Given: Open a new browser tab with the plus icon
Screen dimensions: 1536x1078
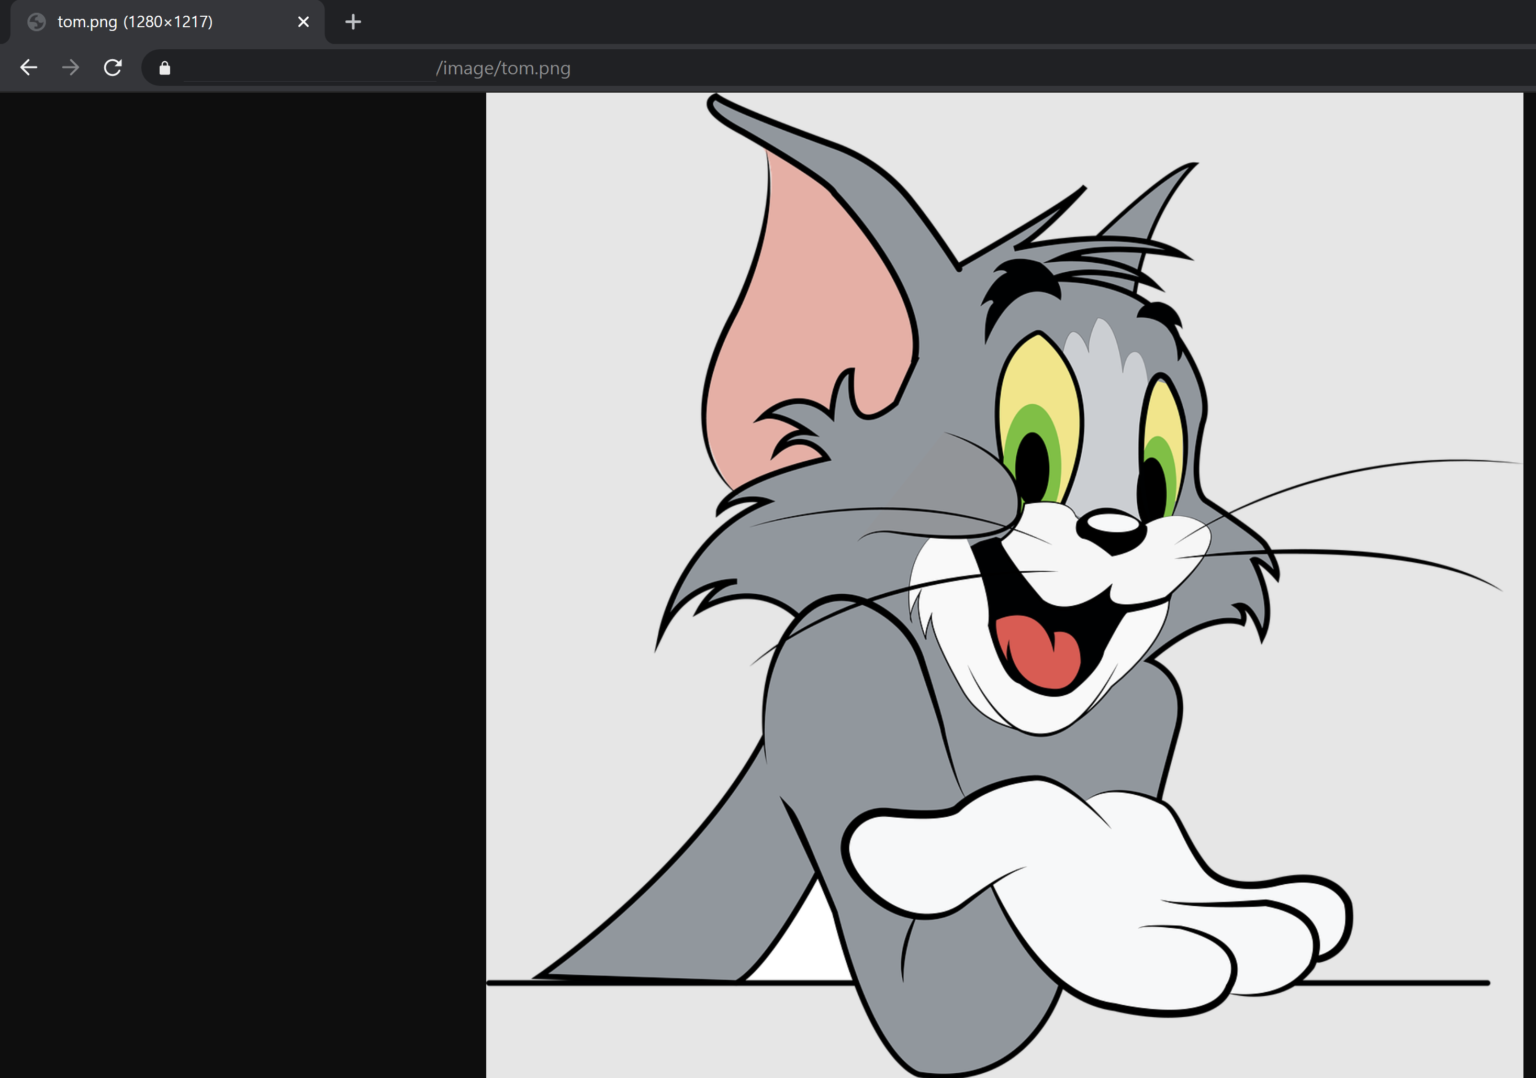Looking at the screenshot, I should coord(353,21).
